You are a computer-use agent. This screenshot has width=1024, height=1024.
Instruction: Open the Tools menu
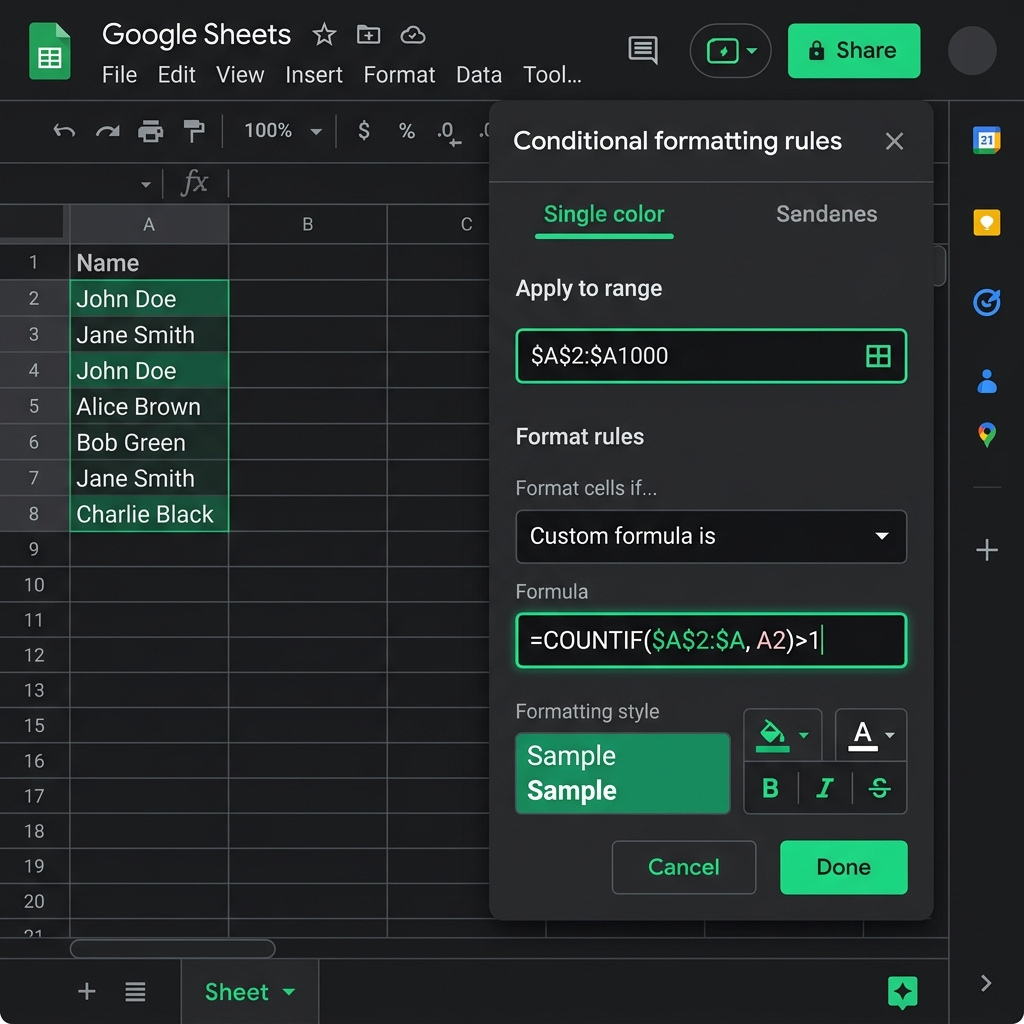point(552,75)
